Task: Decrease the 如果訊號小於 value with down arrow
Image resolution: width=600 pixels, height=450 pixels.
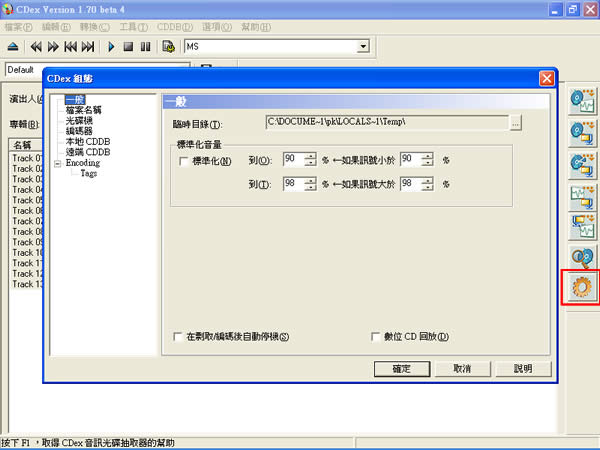Action: [x=427, y=163]
